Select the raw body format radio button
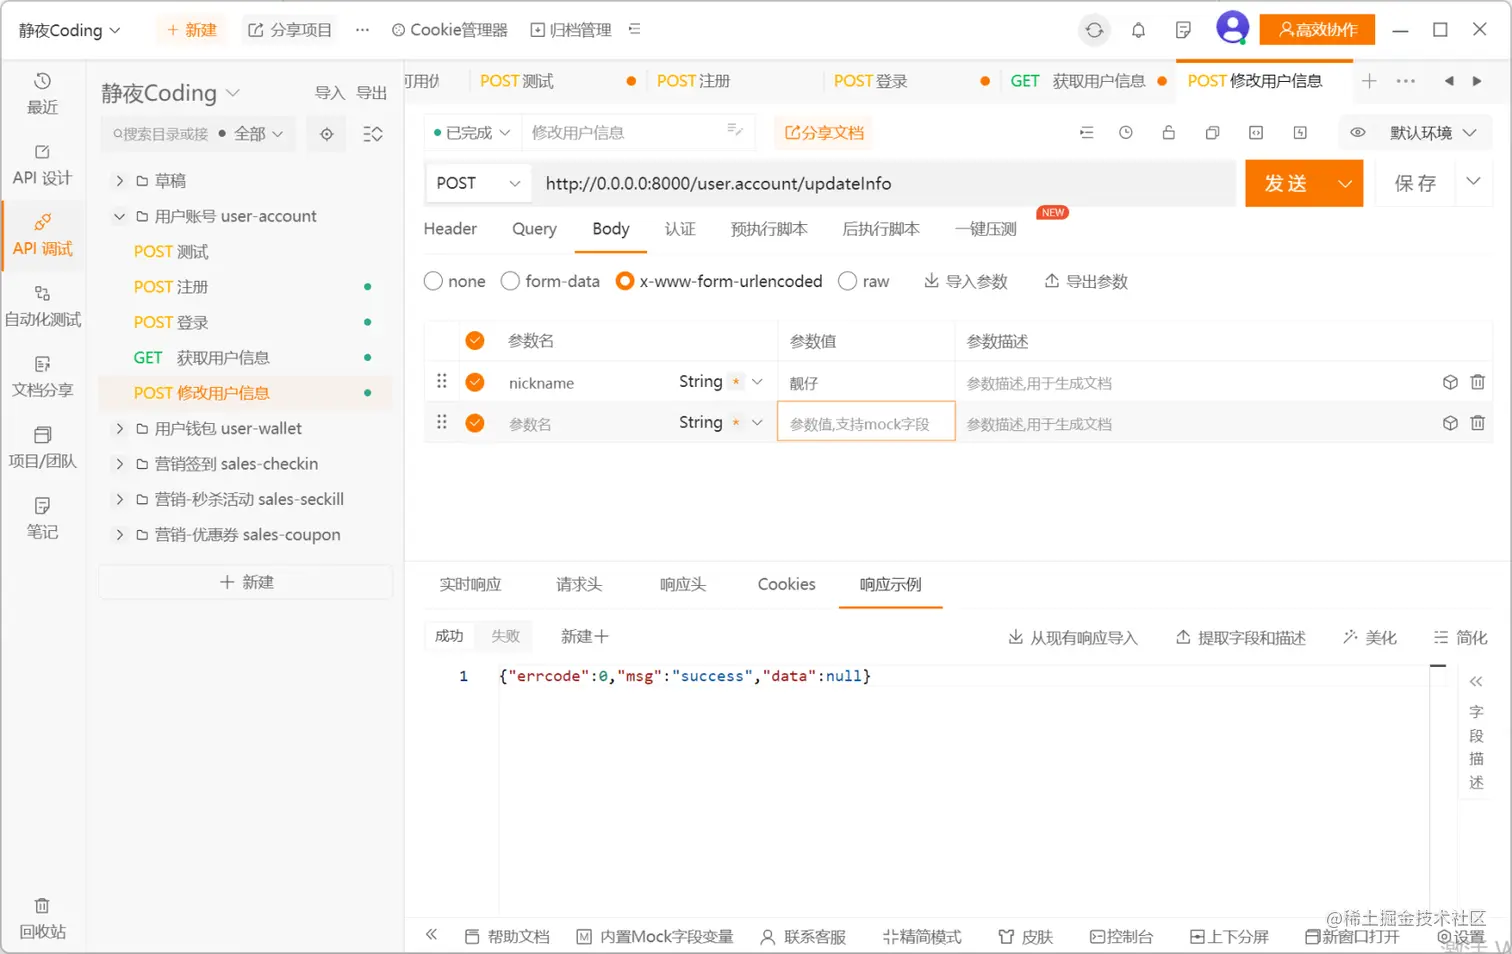Viewport: 1512px width, 954px height. tap(847, 281)
